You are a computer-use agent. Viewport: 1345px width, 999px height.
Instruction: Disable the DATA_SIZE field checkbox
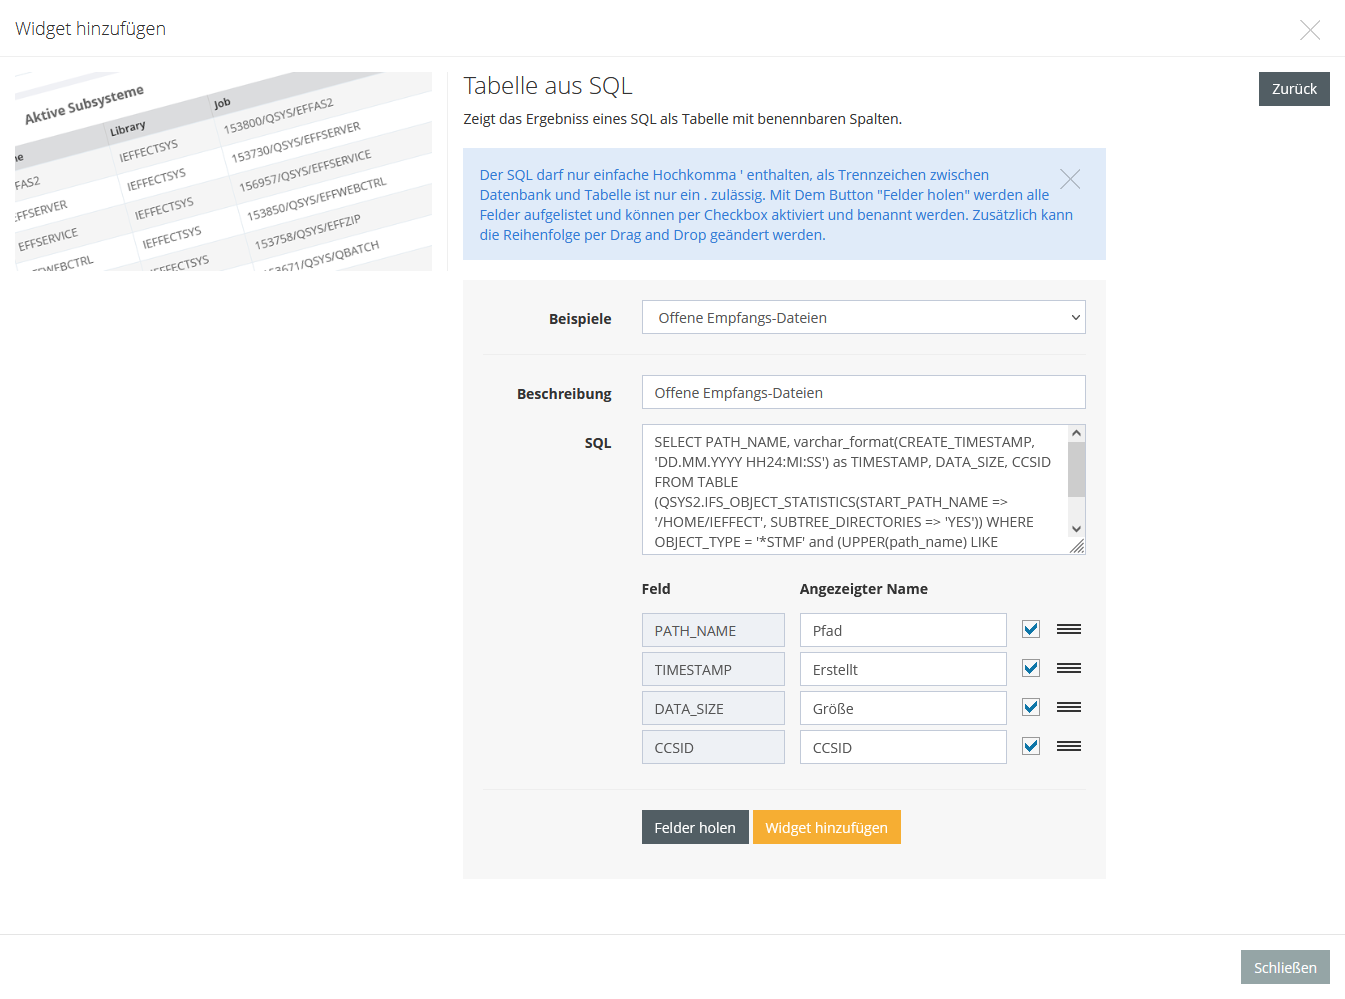coord(1031,707)
